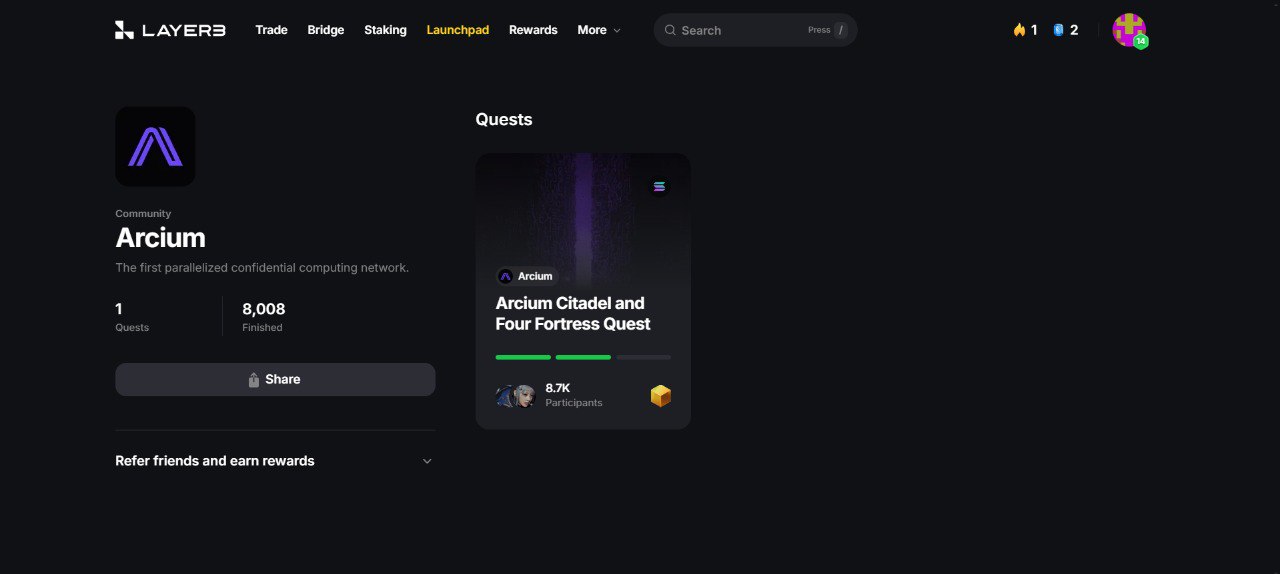The height and width of the screenshot is (574, 1280).
Task: Open the Staking page
Action: coord(385,30)
